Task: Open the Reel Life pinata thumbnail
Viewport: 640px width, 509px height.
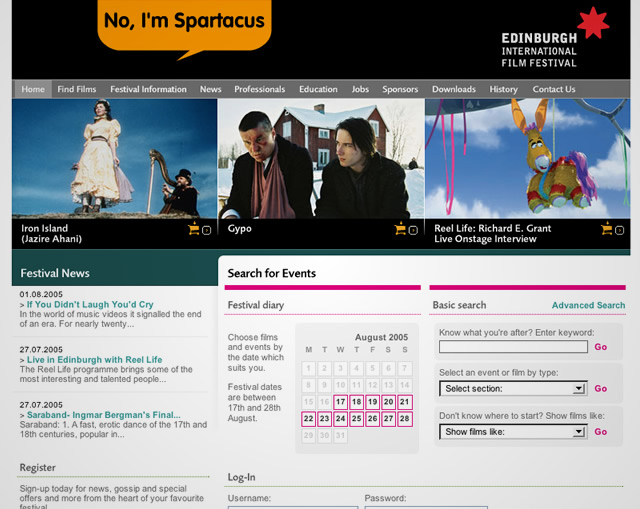Action: 528,158
